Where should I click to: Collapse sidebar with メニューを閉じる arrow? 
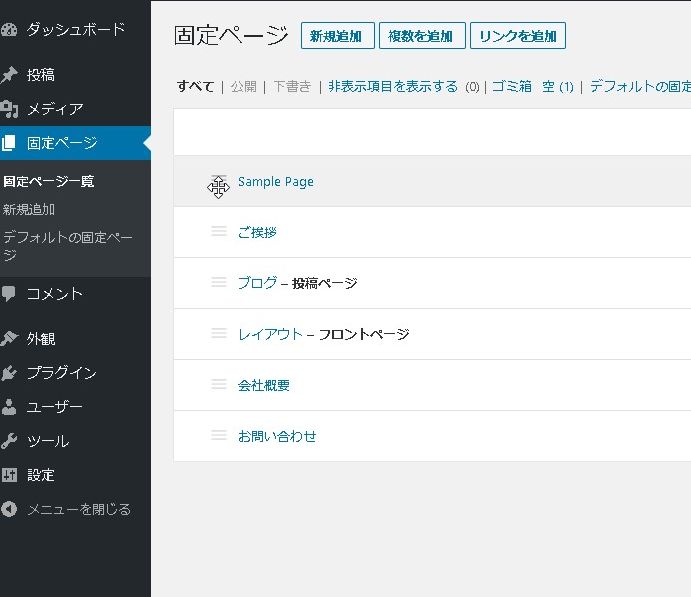pos(9,509)
